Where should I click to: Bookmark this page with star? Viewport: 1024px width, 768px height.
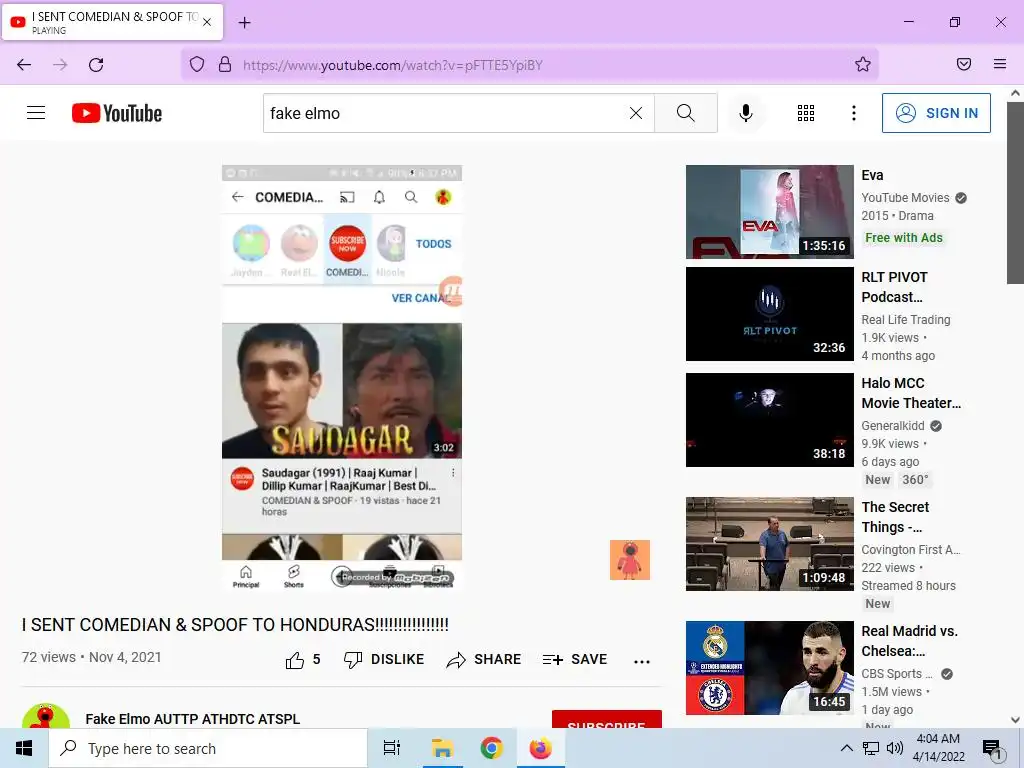coord(863,65)
